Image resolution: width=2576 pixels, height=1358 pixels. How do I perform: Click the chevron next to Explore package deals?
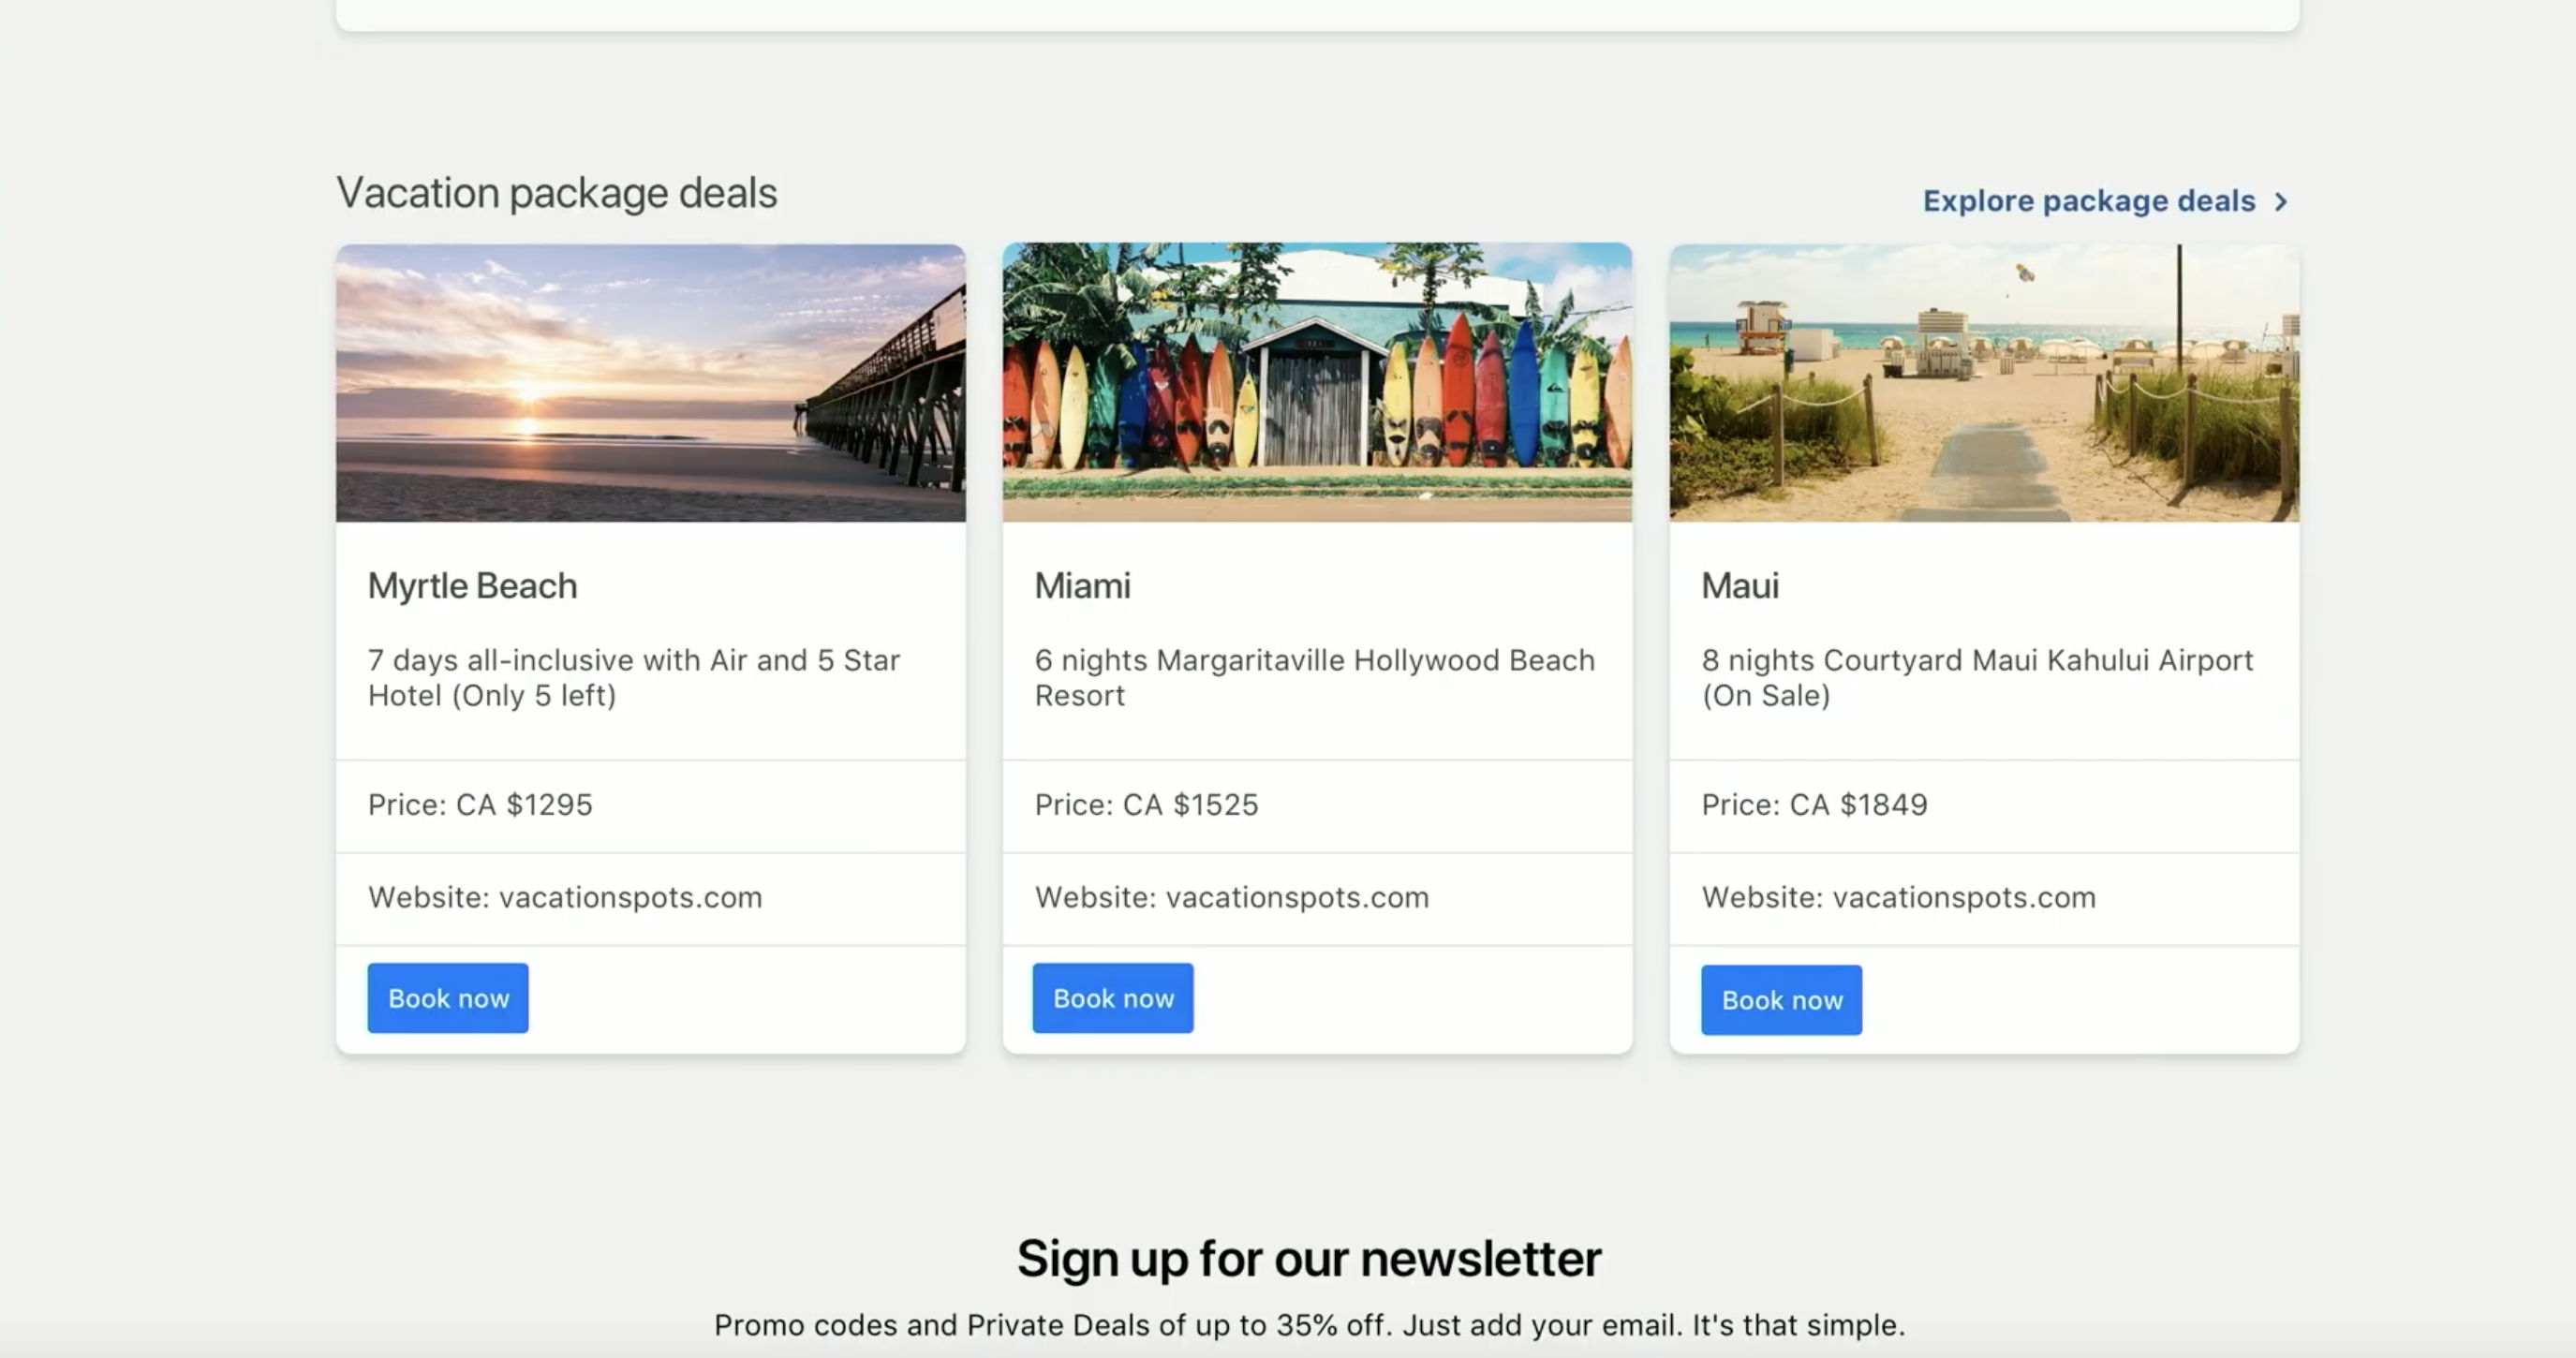(x=2281, y=202)
